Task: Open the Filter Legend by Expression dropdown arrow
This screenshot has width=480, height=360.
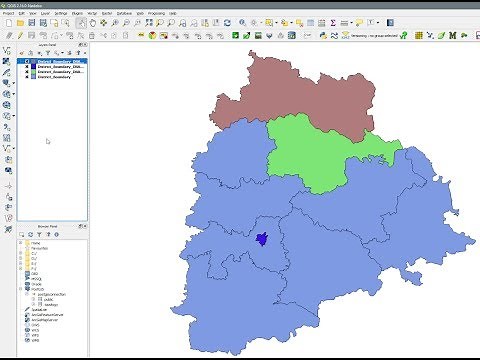Action: coord(62,53)
